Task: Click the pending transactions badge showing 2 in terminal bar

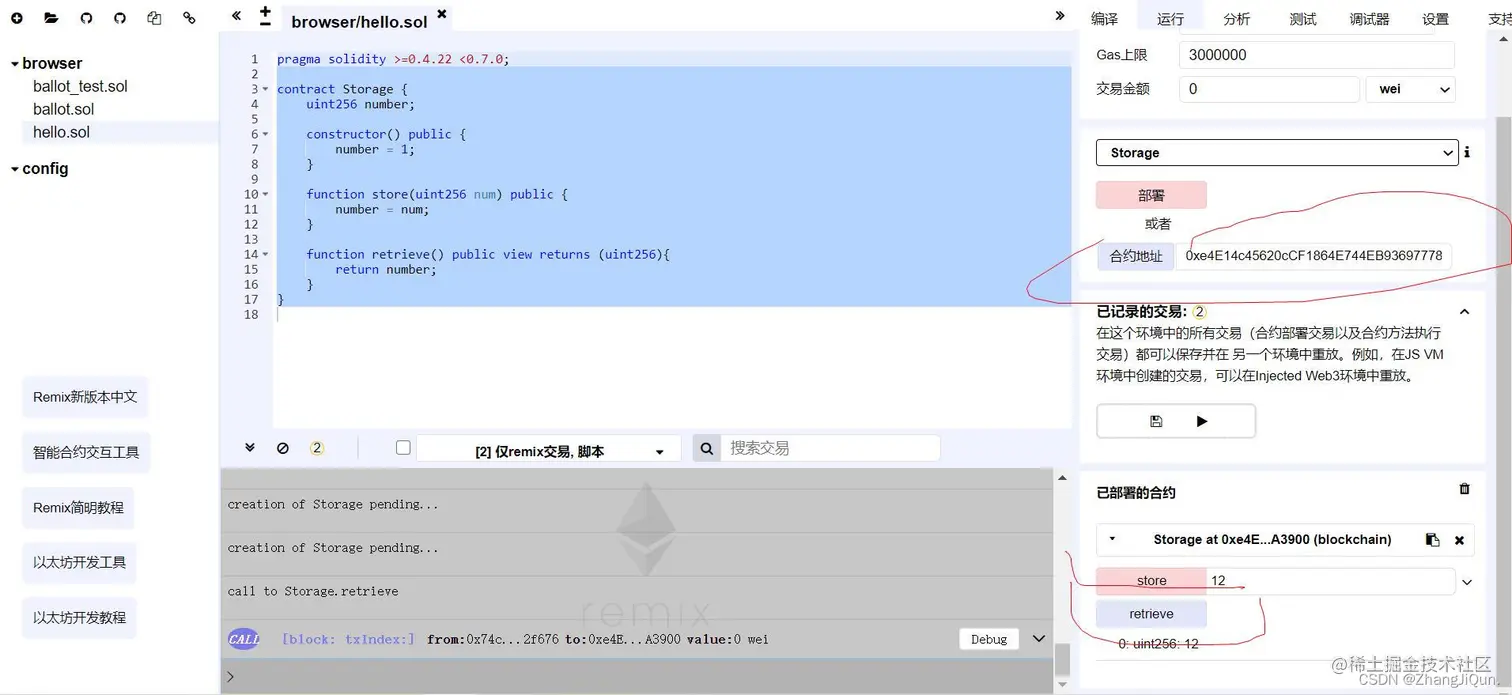Action: (317, 448)
